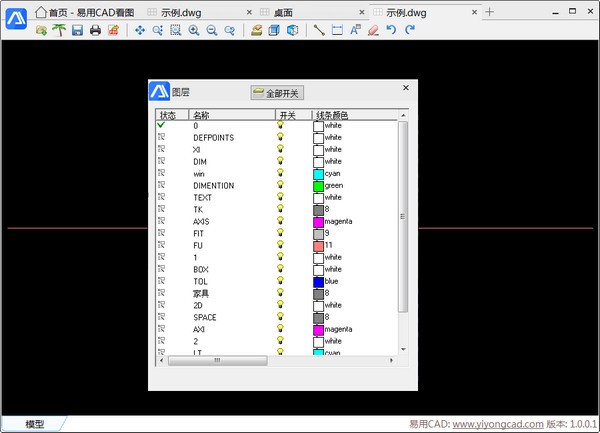The width and height of the screenshot is (600, 433).
Task: Click the 全部开关 button
Action: point(277,93)
